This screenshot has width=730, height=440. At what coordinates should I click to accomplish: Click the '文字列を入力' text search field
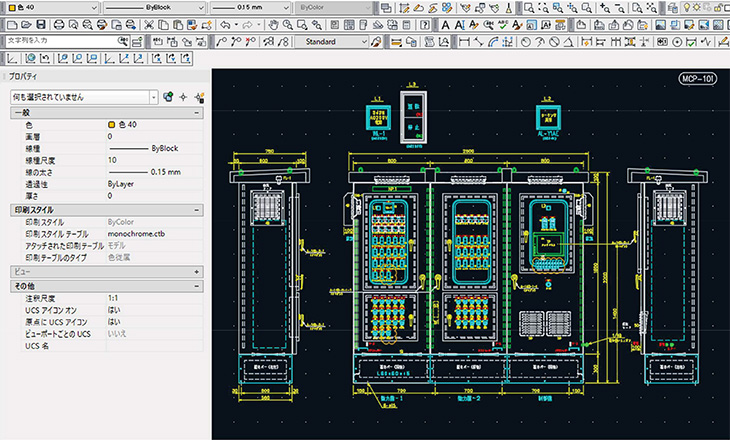(x=61, y=41)
